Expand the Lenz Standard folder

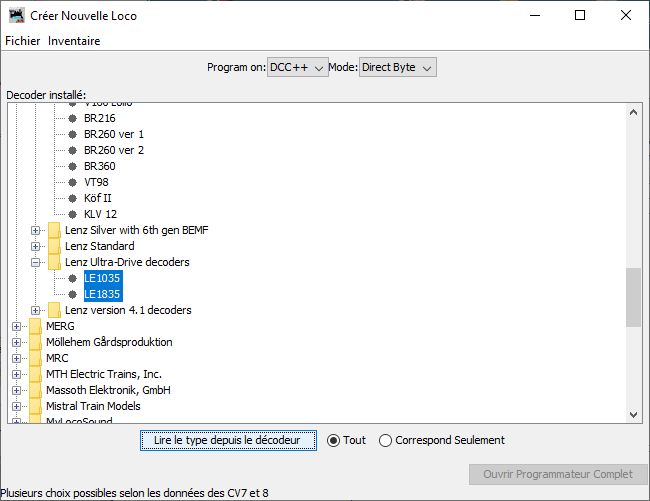pos(36,247)
